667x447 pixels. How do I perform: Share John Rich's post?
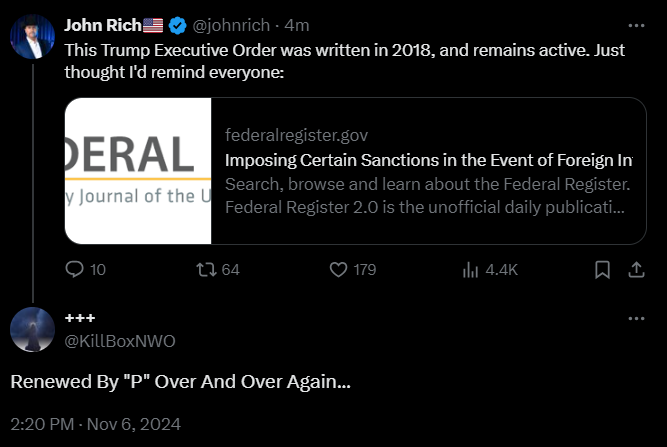tap(636, 269)
